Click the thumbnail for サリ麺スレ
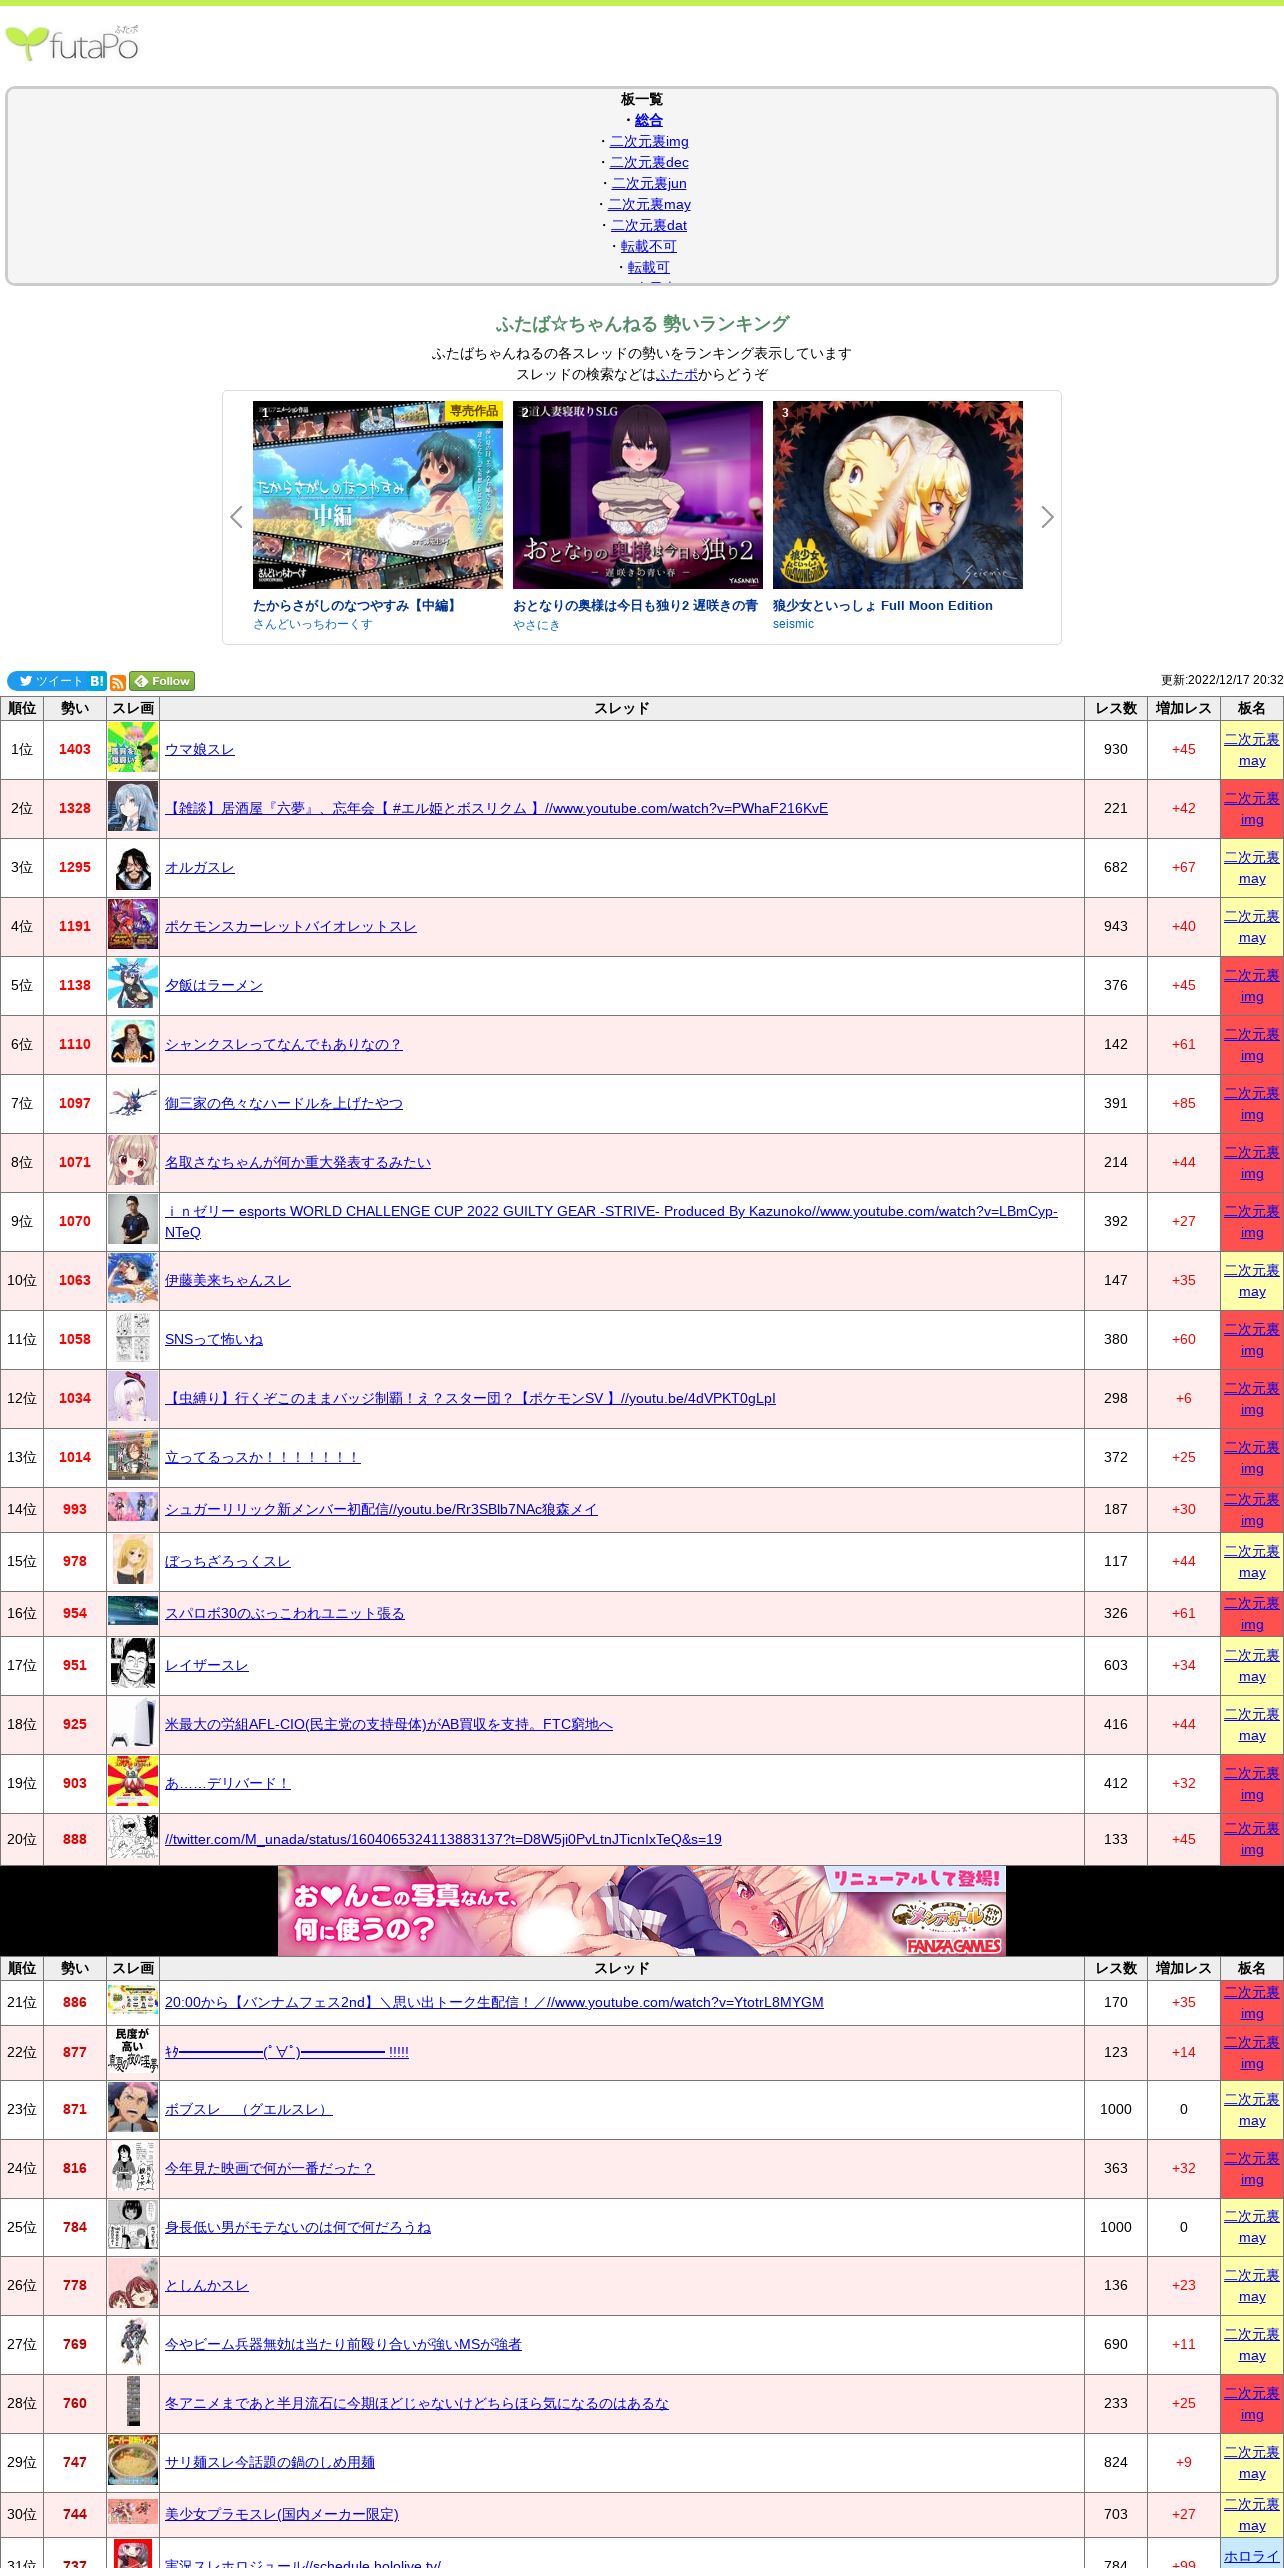The height and width of the screenshot is (2568, 1284). 133,2462
